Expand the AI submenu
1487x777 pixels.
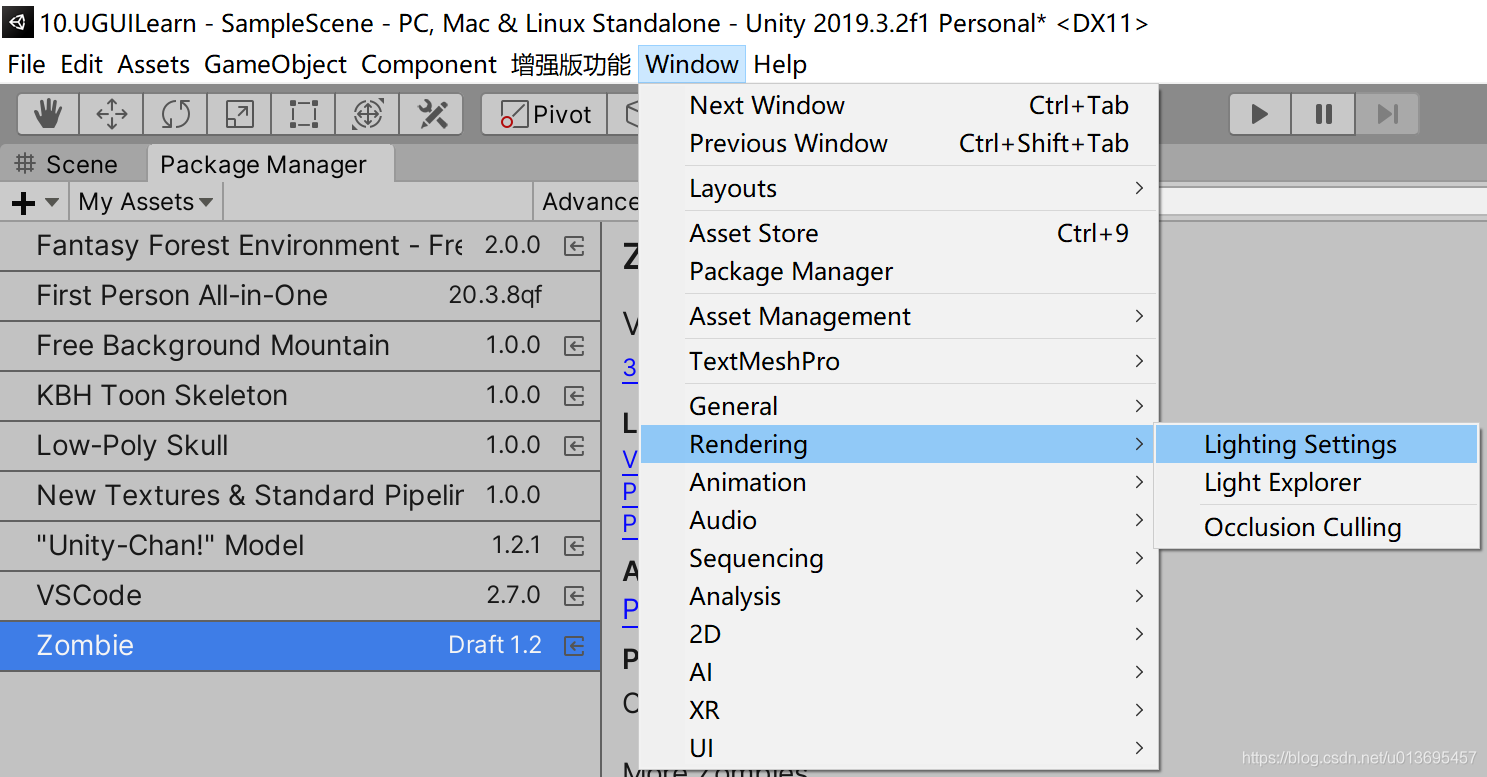(x=898, y=672)
